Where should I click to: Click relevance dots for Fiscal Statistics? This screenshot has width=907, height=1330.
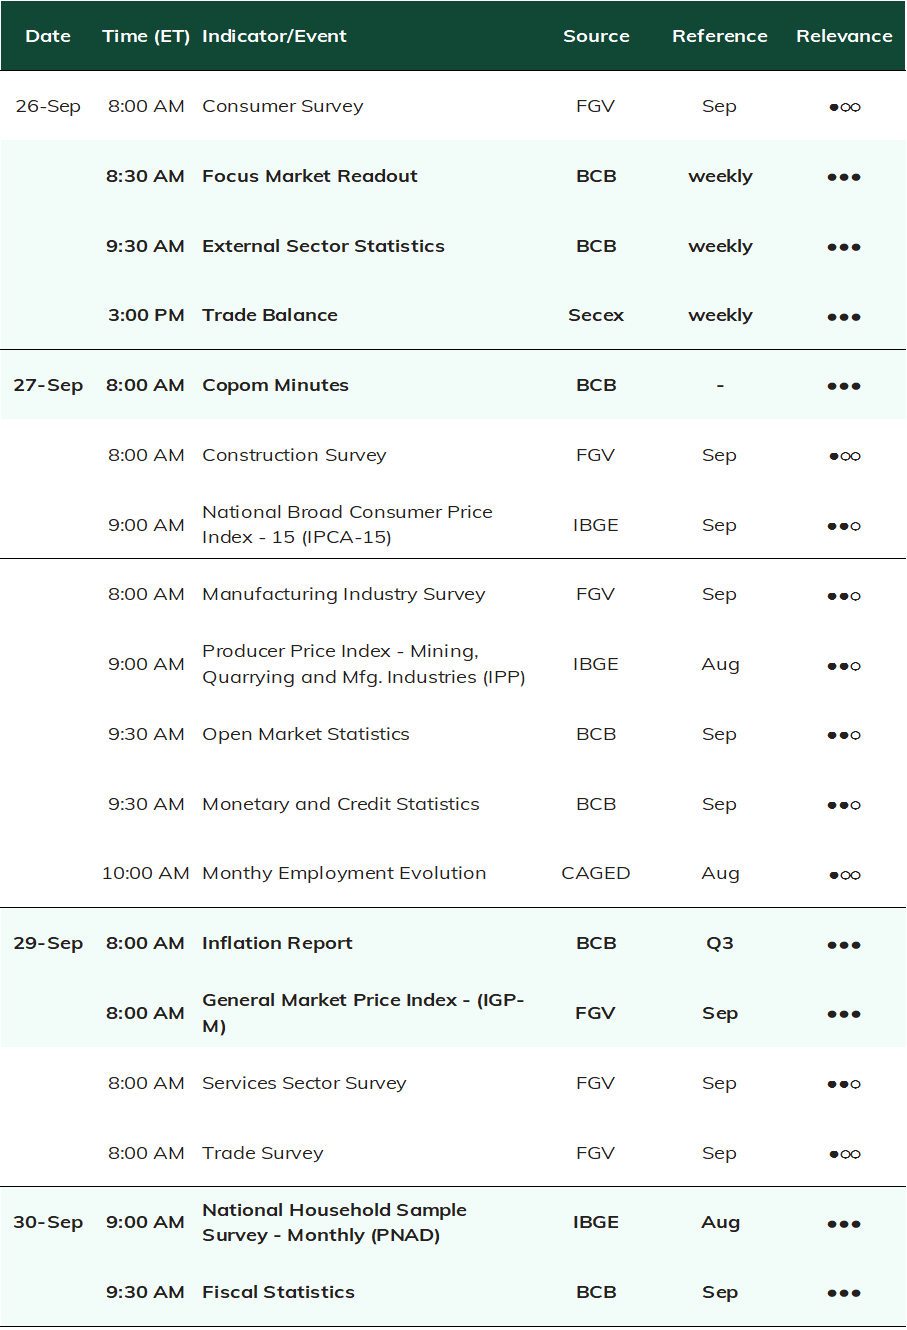click(844, 1293)
